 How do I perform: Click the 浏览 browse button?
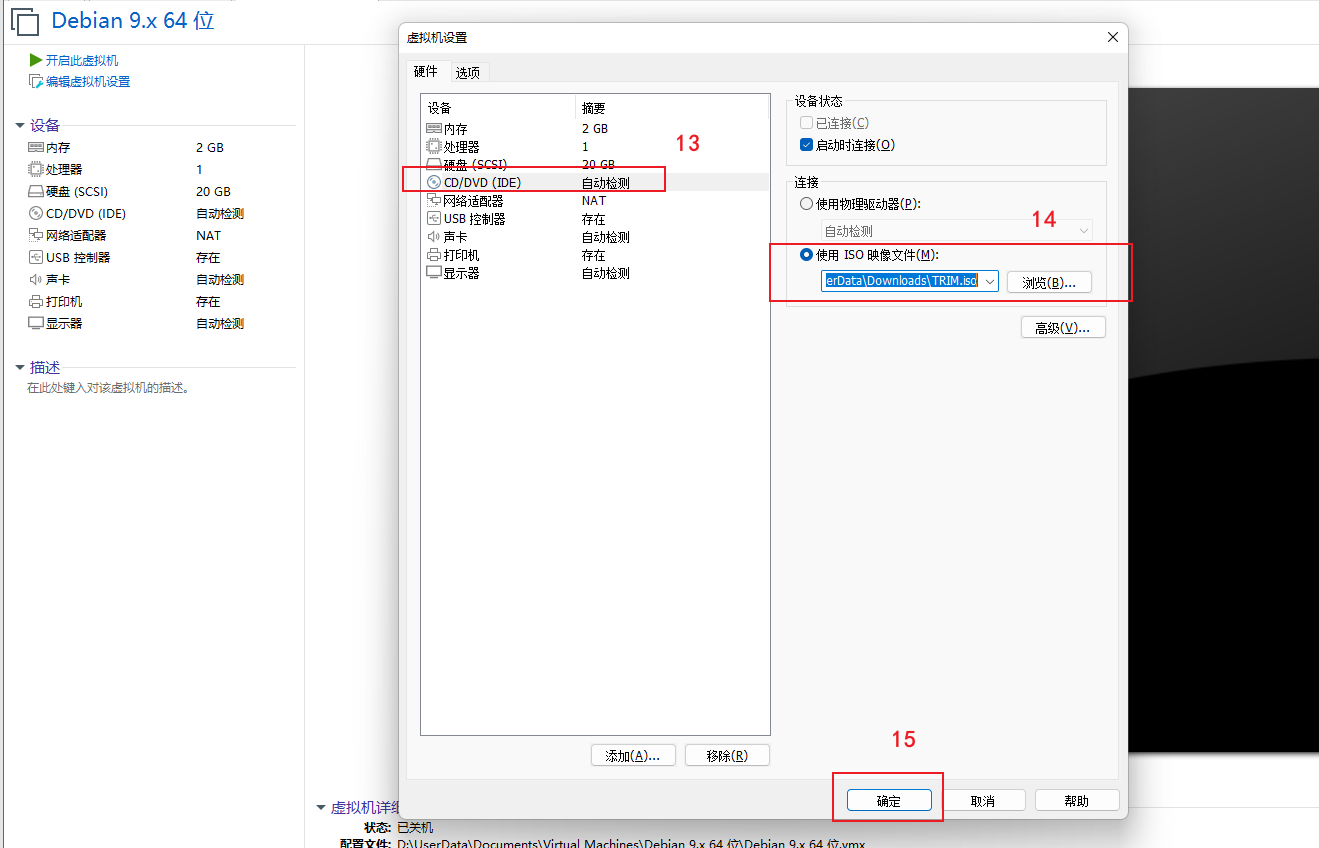(x=1048, y=283)
